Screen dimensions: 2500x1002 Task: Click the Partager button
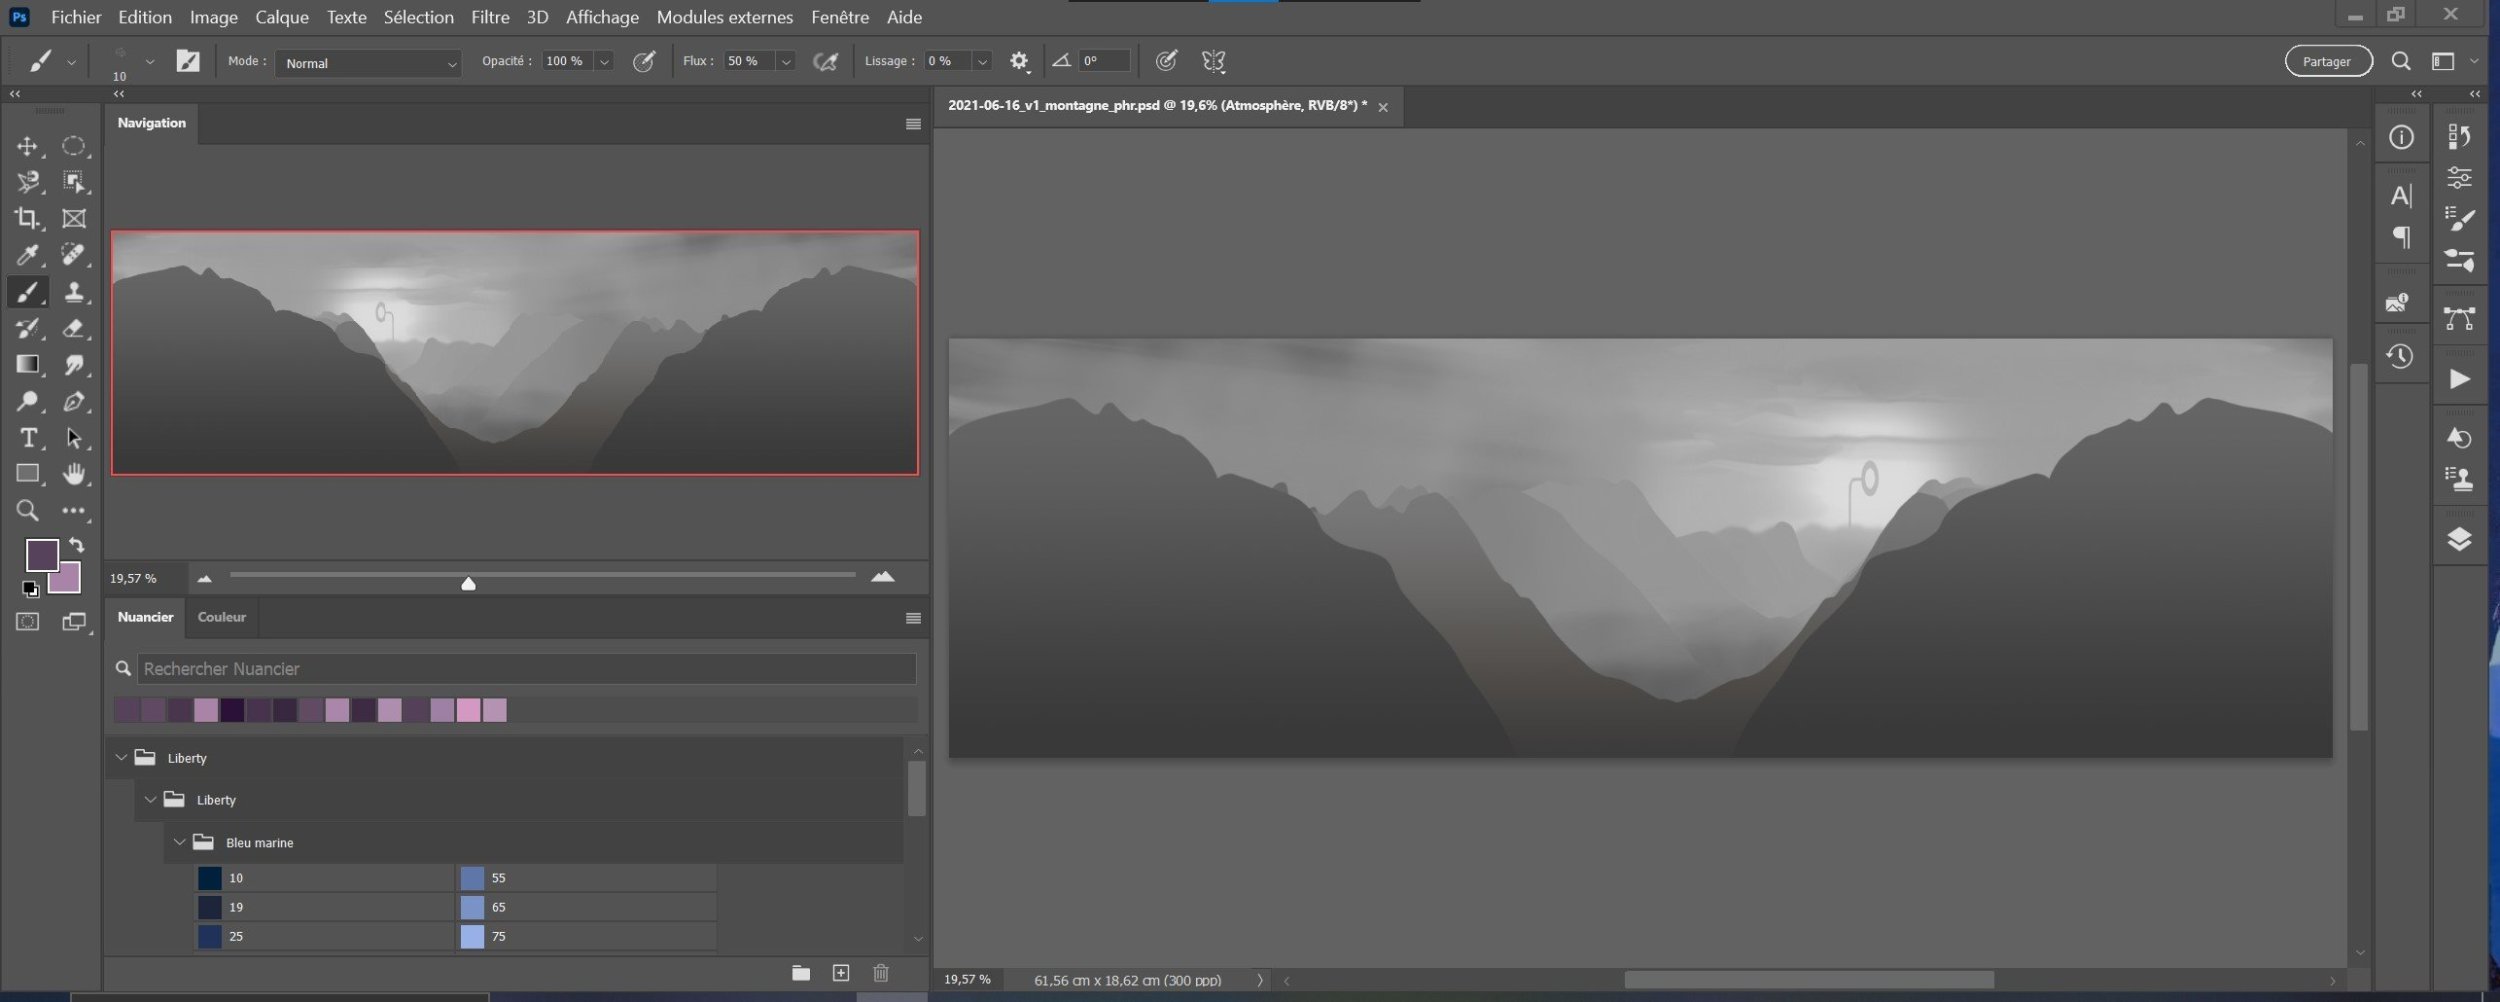point(2327,62)
